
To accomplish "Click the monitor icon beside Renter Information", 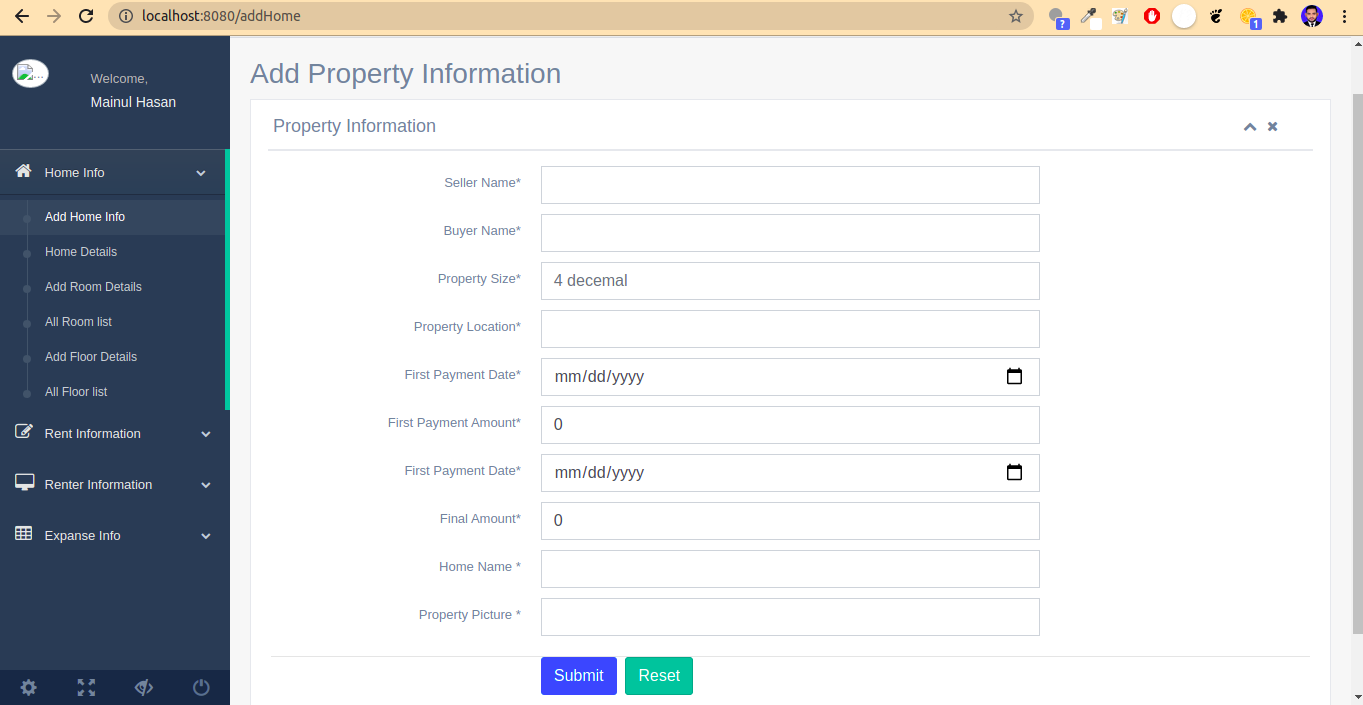I will click(22, 483).
